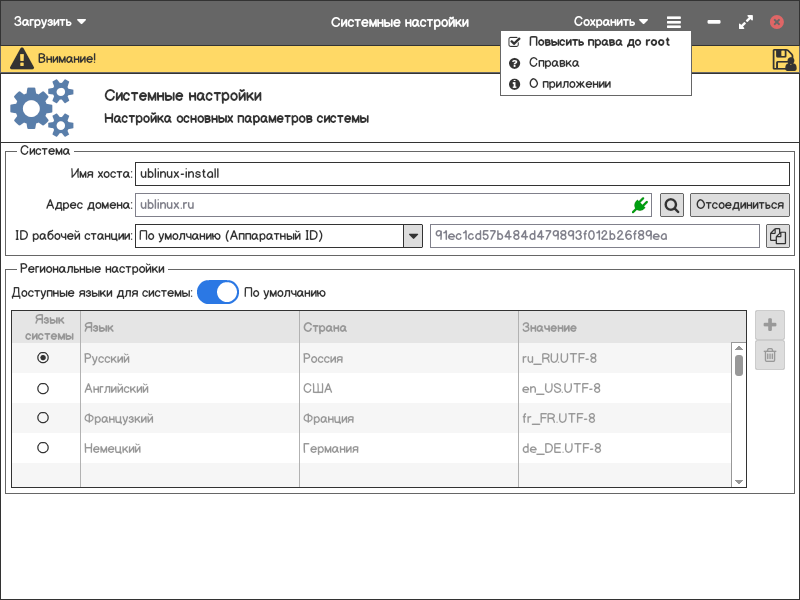
Task: Choose 'О приложении' menu entry
Action: [569, 84]
